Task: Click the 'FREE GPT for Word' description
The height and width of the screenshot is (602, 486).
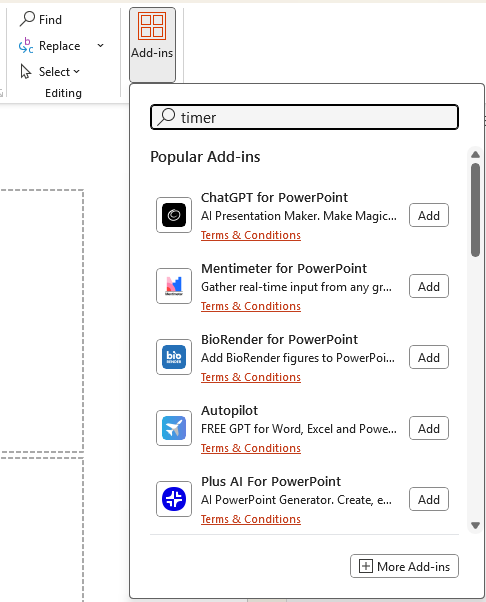Action: tap(299, 429)
